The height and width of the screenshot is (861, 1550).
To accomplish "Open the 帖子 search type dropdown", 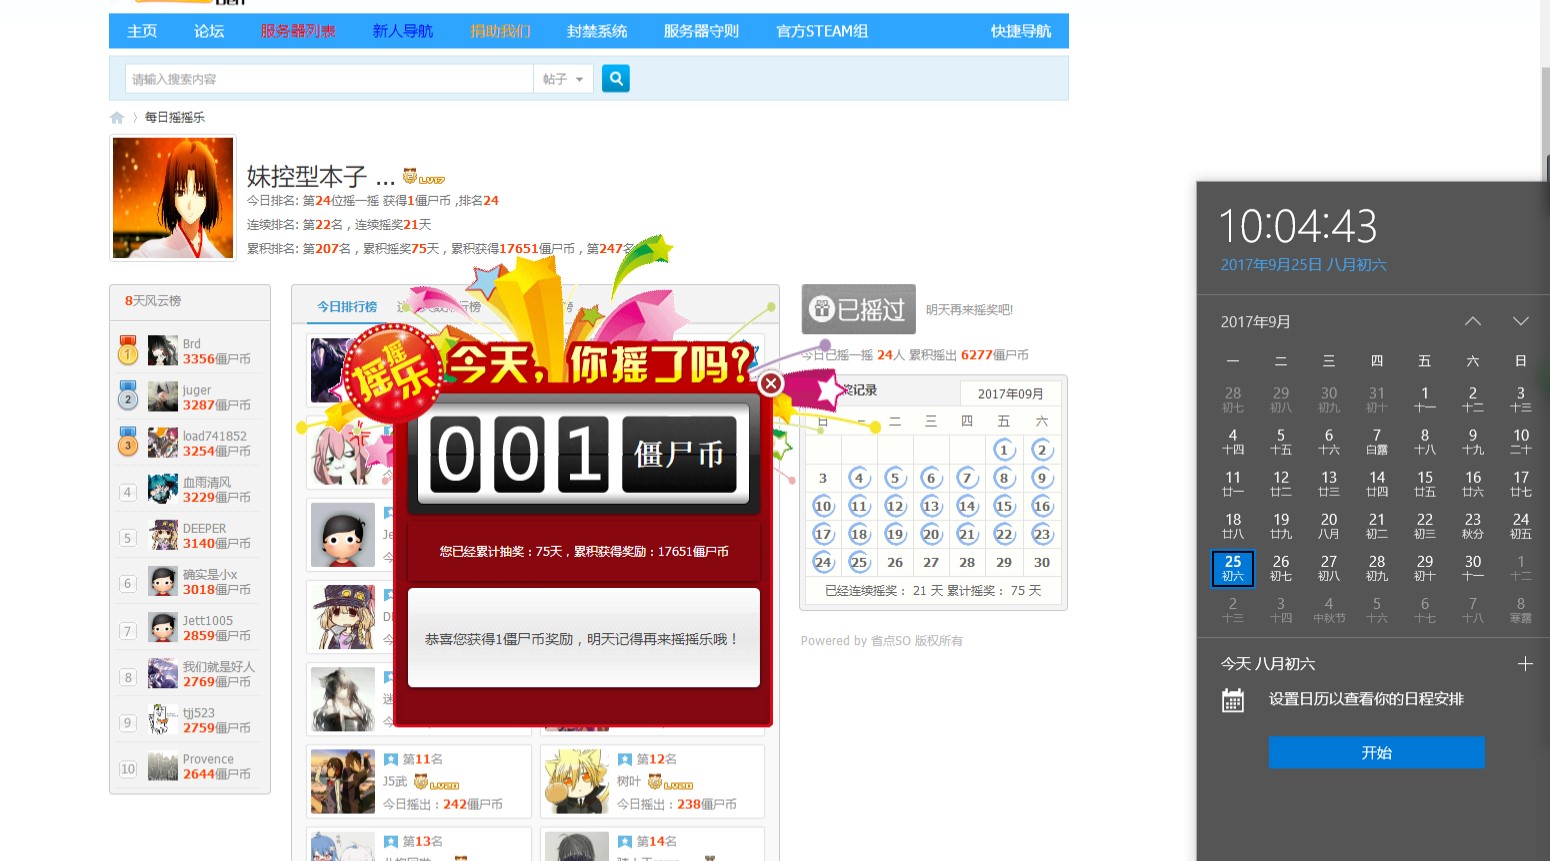I will pyautogui.click(x=564, y=79).
